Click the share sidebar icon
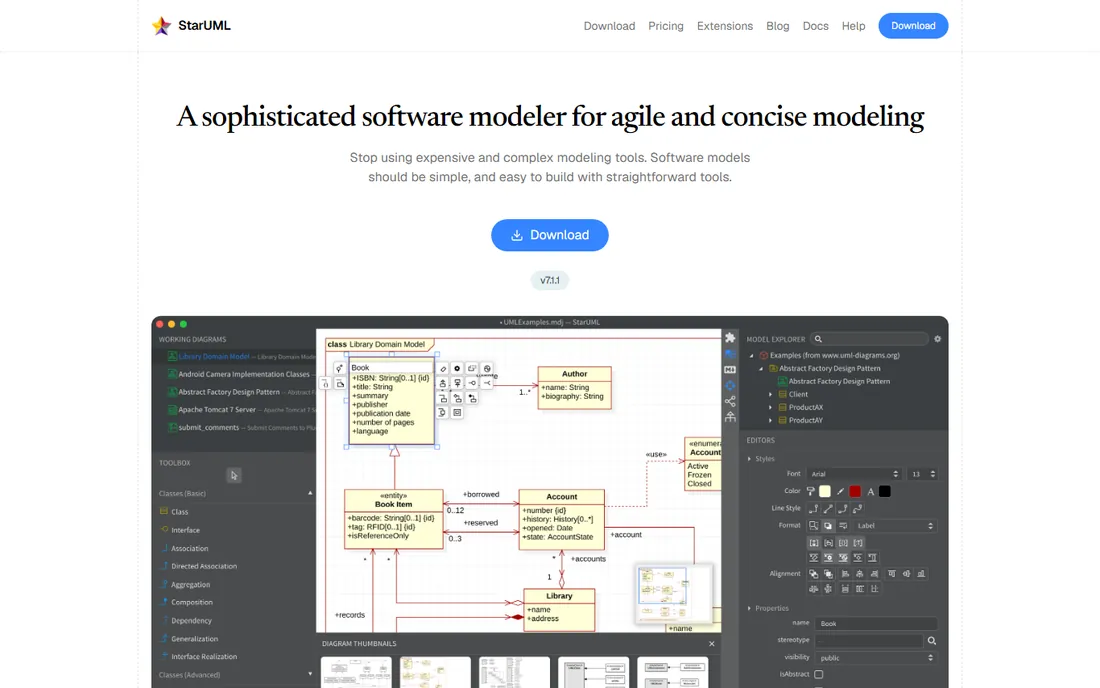Image resolution: width=1100 pixels, height=688 pixels. 730,401
